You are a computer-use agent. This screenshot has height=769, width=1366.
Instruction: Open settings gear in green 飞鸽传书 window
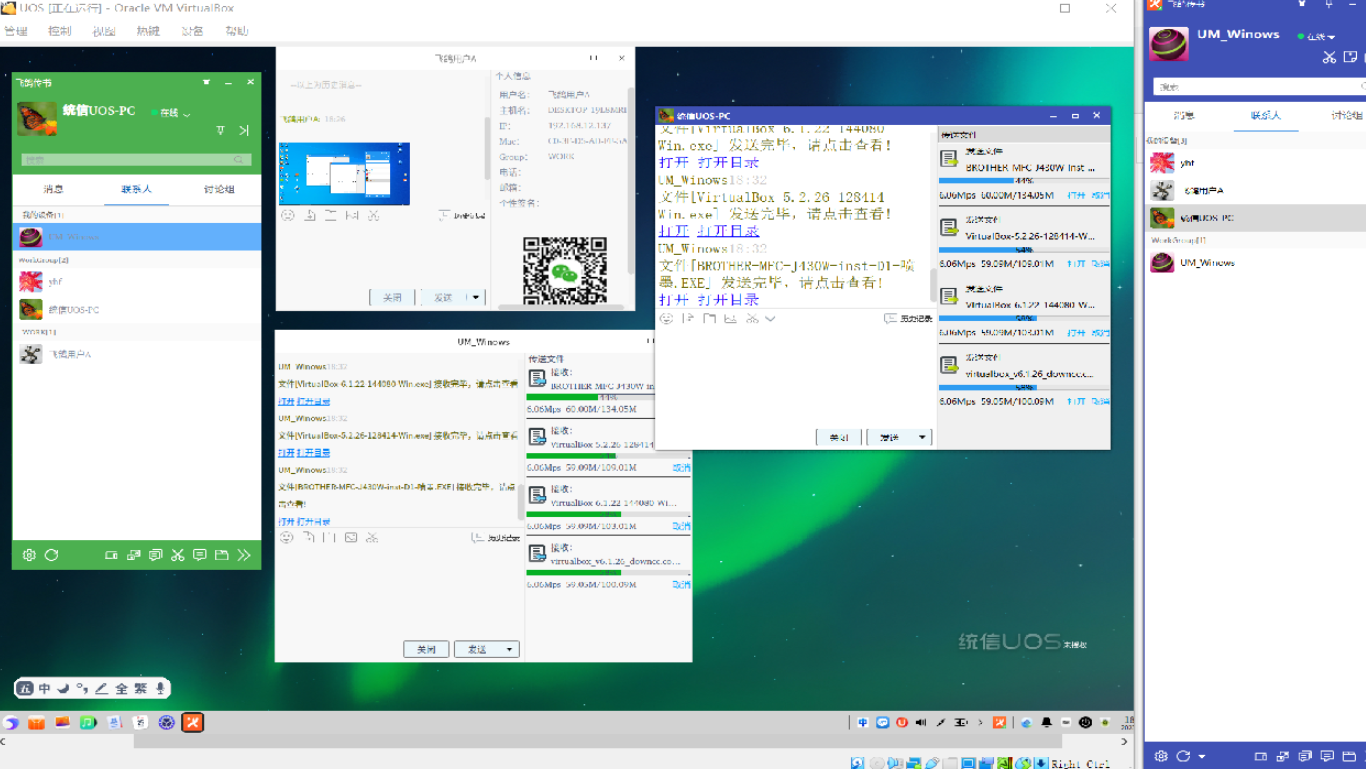click(29, 555)
